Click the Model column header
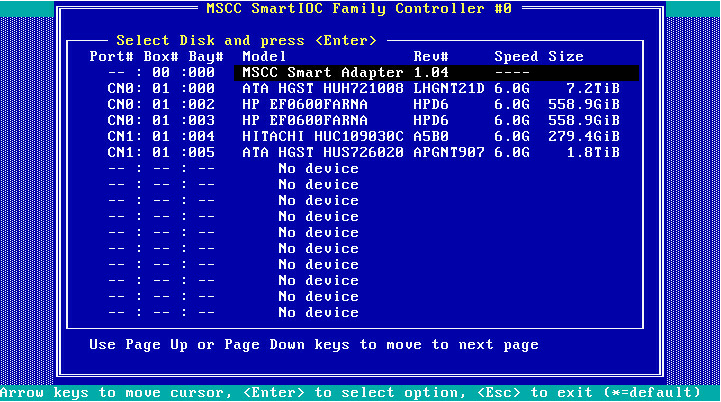Viewport: 721px width, 402px height. 264,57
